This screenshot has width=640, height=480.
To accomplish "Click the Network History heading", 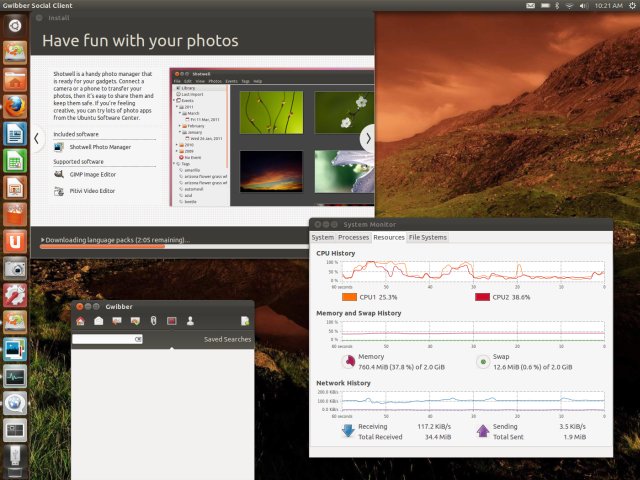I will point(343,383).
